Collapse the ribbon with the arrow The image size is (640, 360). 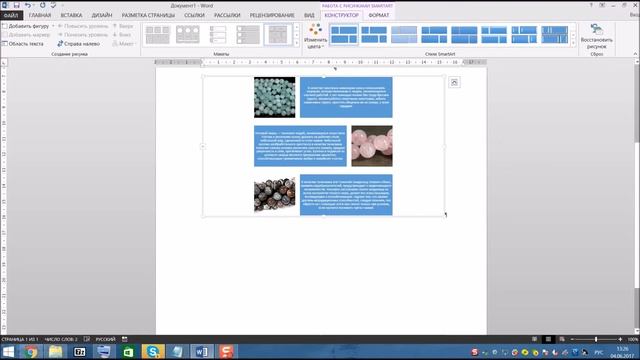[635, 54]
